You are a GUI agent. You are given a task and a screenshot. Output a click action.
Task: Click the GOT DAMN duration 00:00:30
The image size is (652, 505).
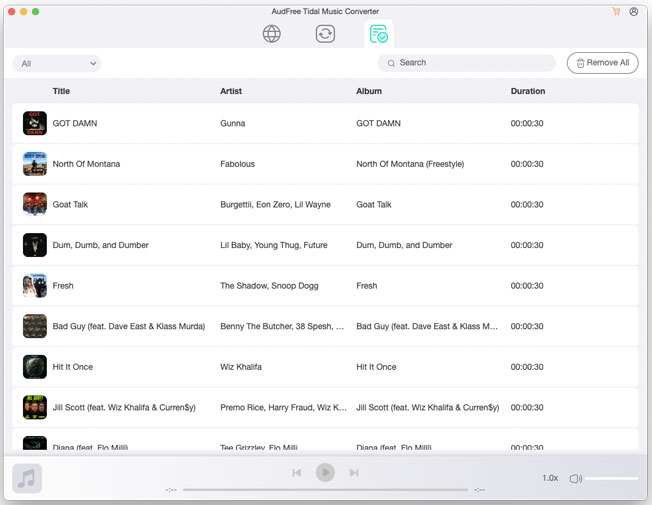coord(527,123)
